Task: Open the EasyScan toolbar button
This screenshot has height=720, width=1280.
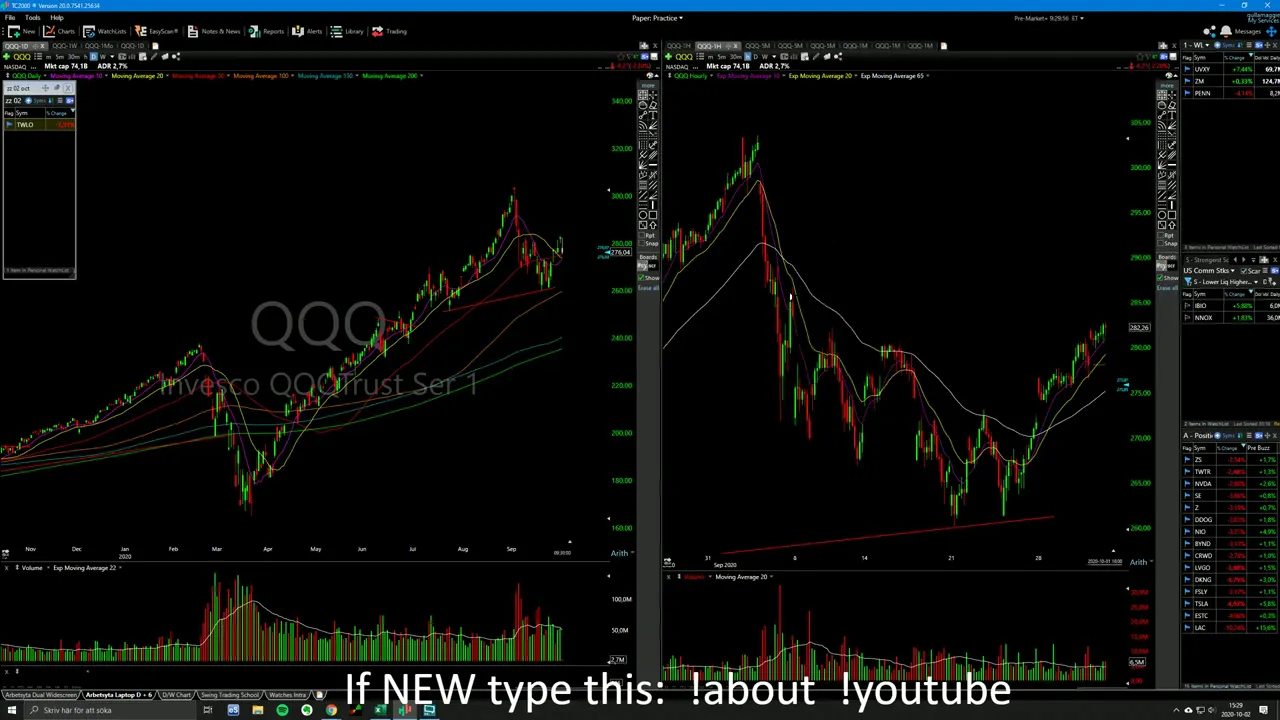Action: 155,31
